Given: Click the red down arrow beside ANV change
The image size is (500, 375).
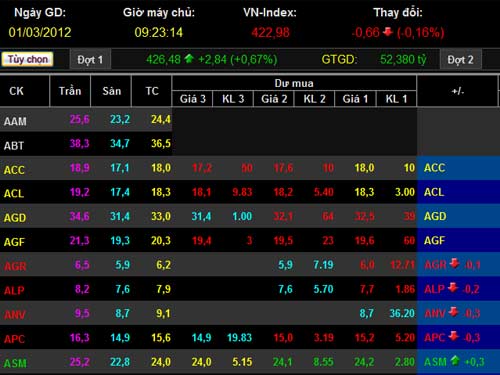Looking at the screenshot, I should point(453,312).
